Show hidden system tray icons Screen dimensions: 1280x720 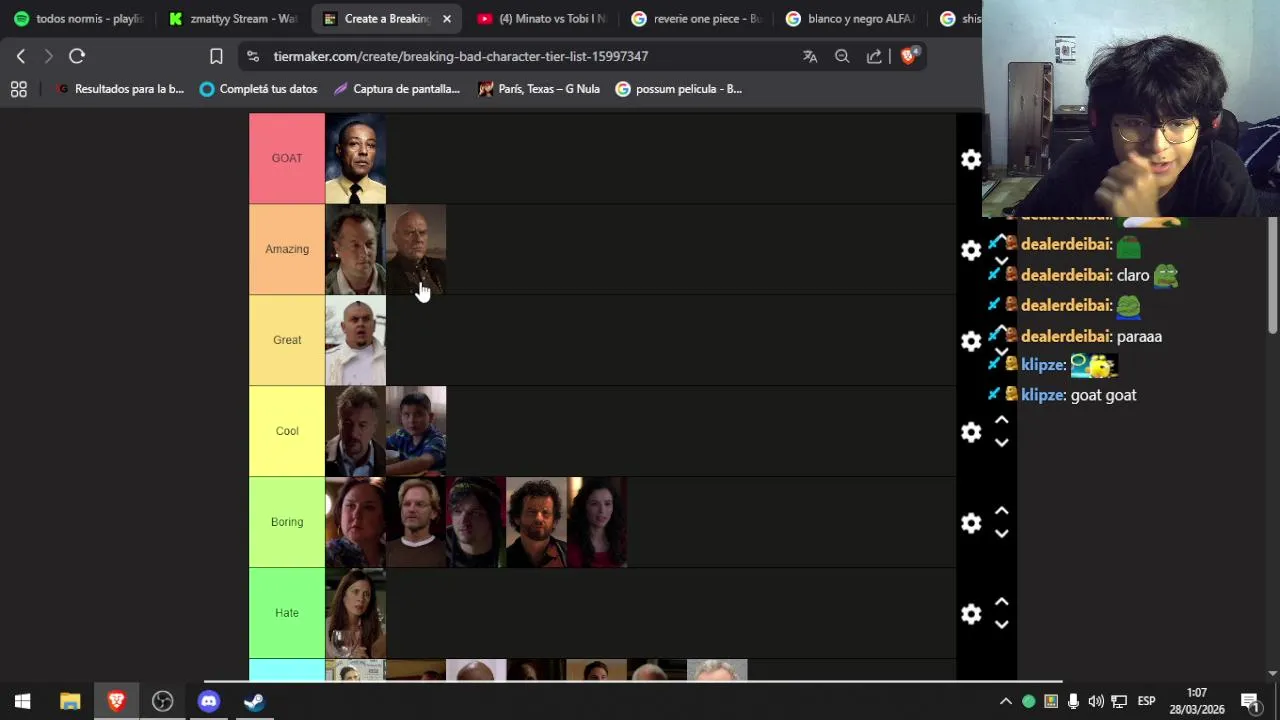[x=1006, y=701]
